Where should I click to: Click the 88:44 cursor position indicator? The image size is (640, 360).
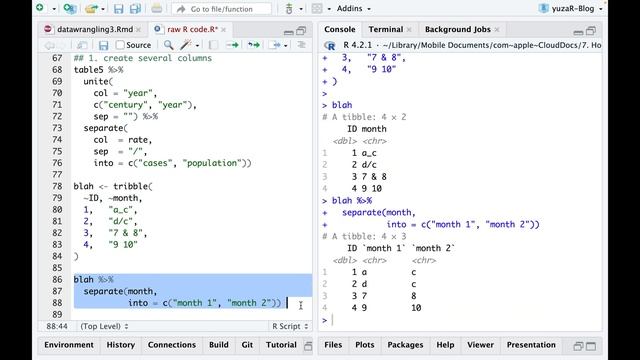point(57,327)
